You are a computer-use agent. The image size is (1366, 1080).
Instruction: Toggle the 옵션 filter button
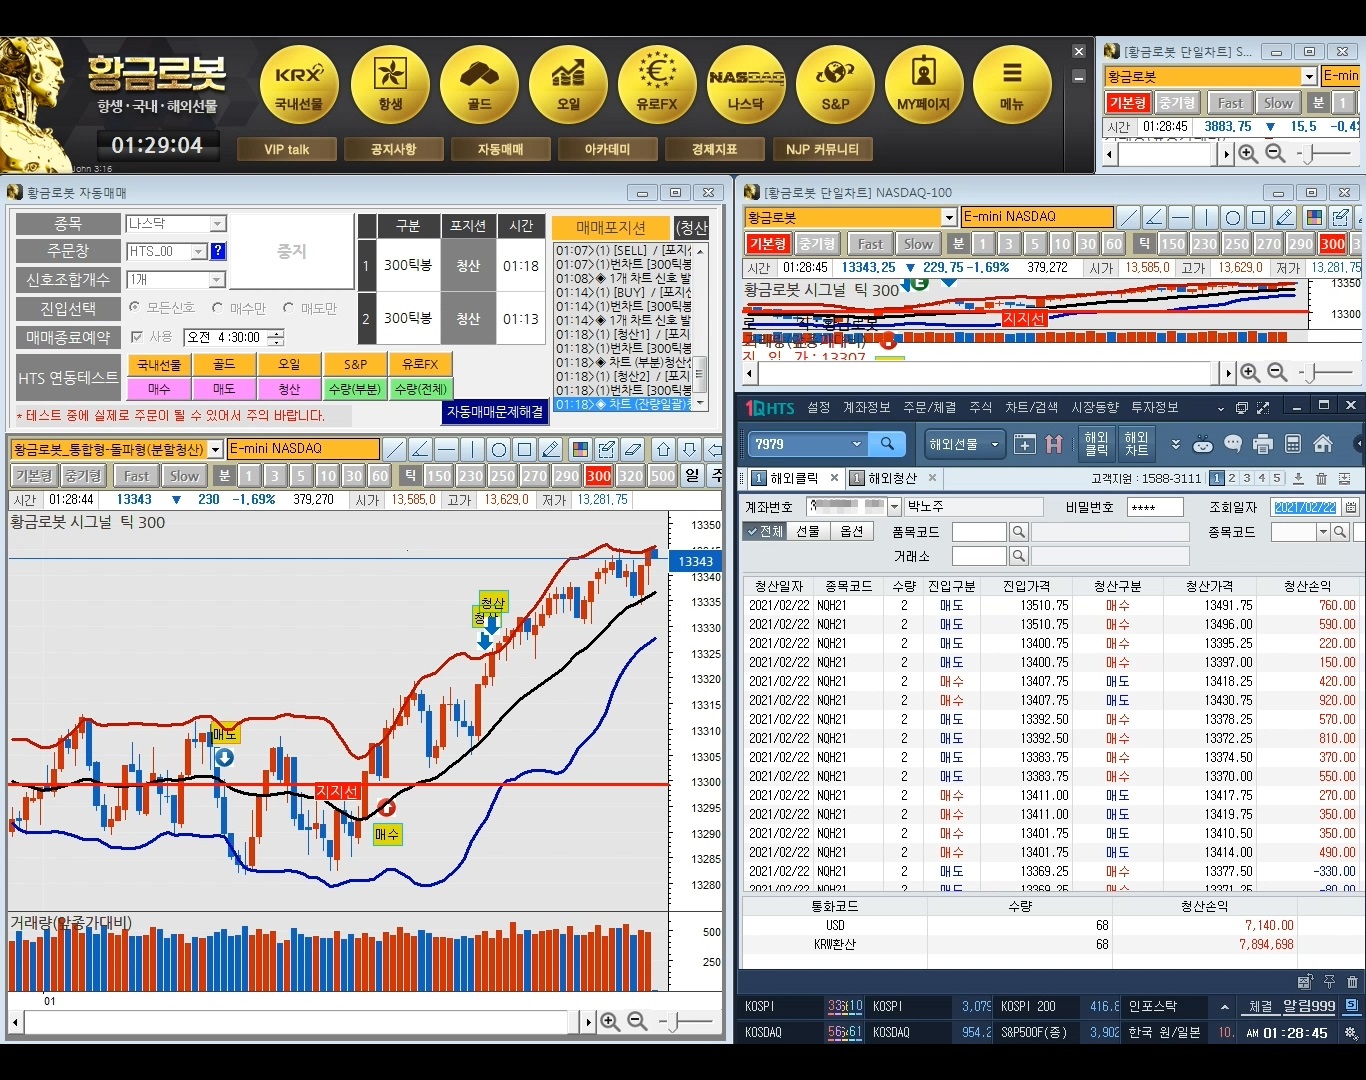851,531
